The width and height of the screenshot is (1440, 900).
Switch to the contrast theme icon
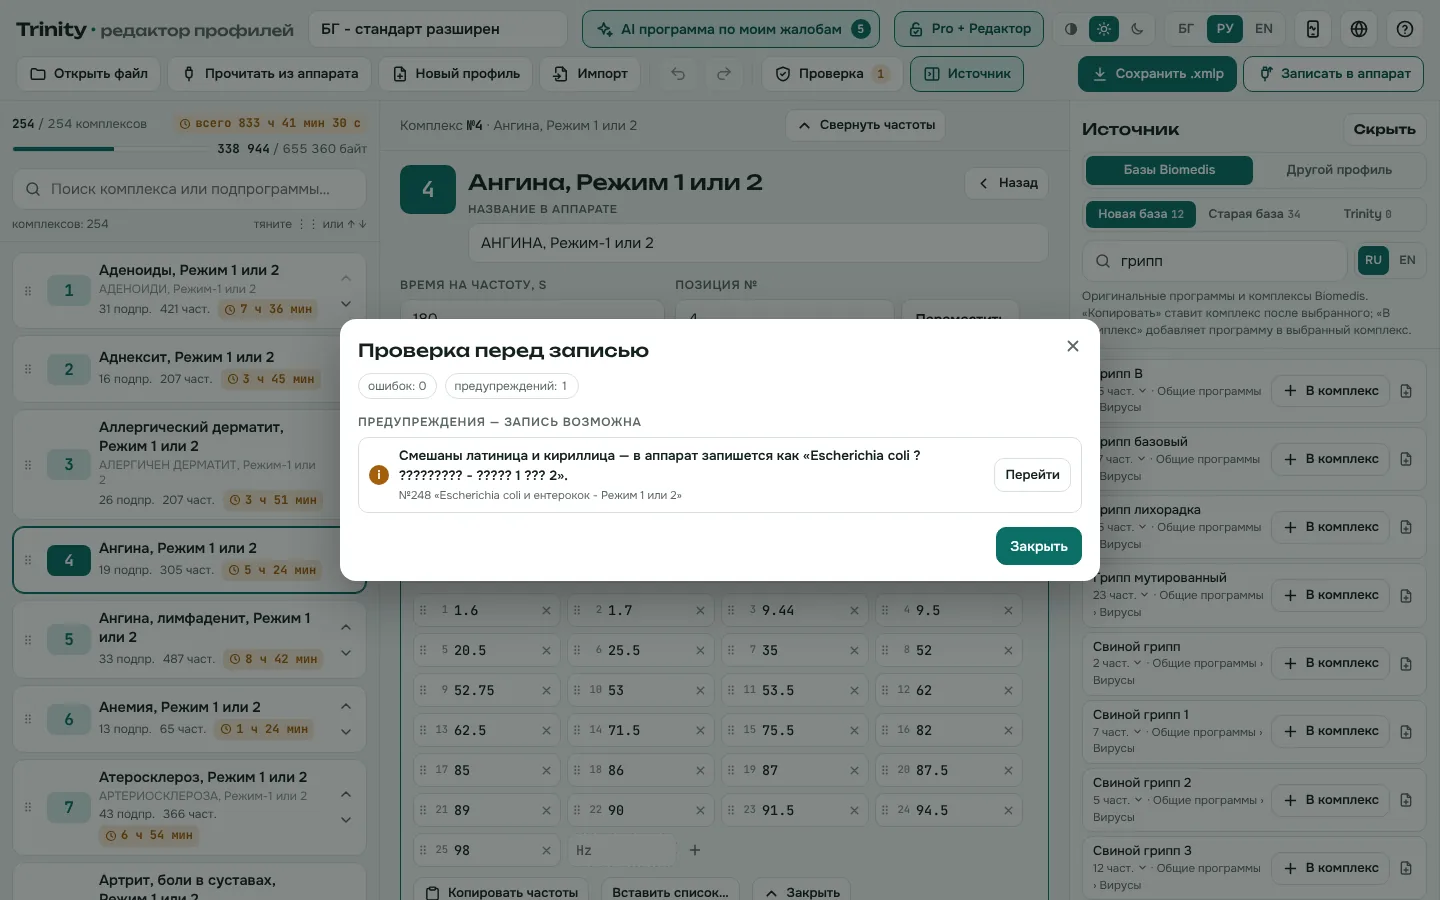[x=1071, y=29]
